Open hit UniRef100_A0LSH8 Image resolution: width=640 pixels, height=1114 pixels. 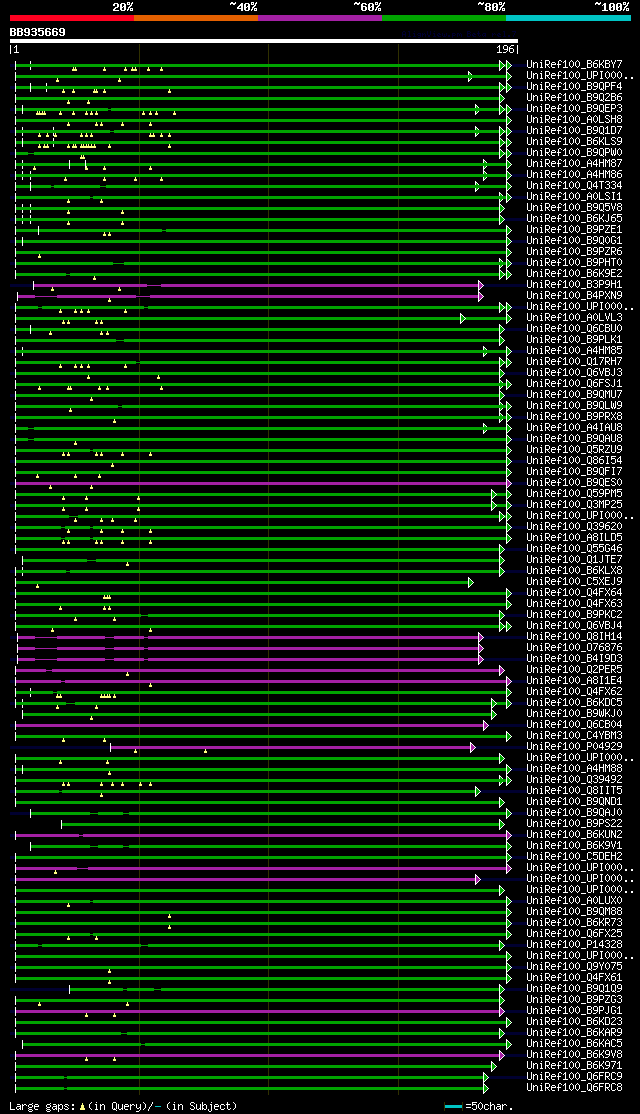(x=575, y=119)
